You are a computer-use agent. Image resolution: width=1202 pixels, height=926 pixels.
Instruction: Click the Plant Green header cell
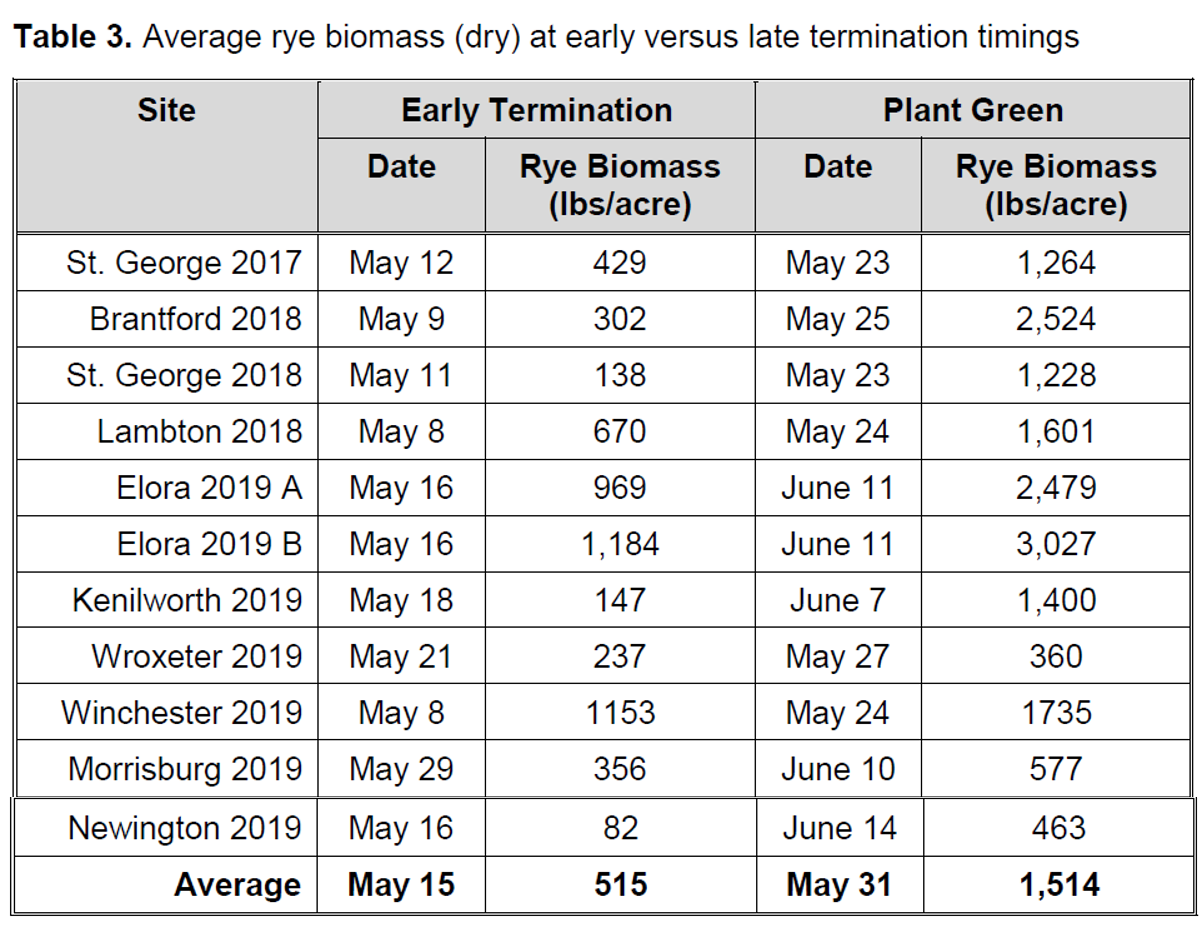pos(972,110)
